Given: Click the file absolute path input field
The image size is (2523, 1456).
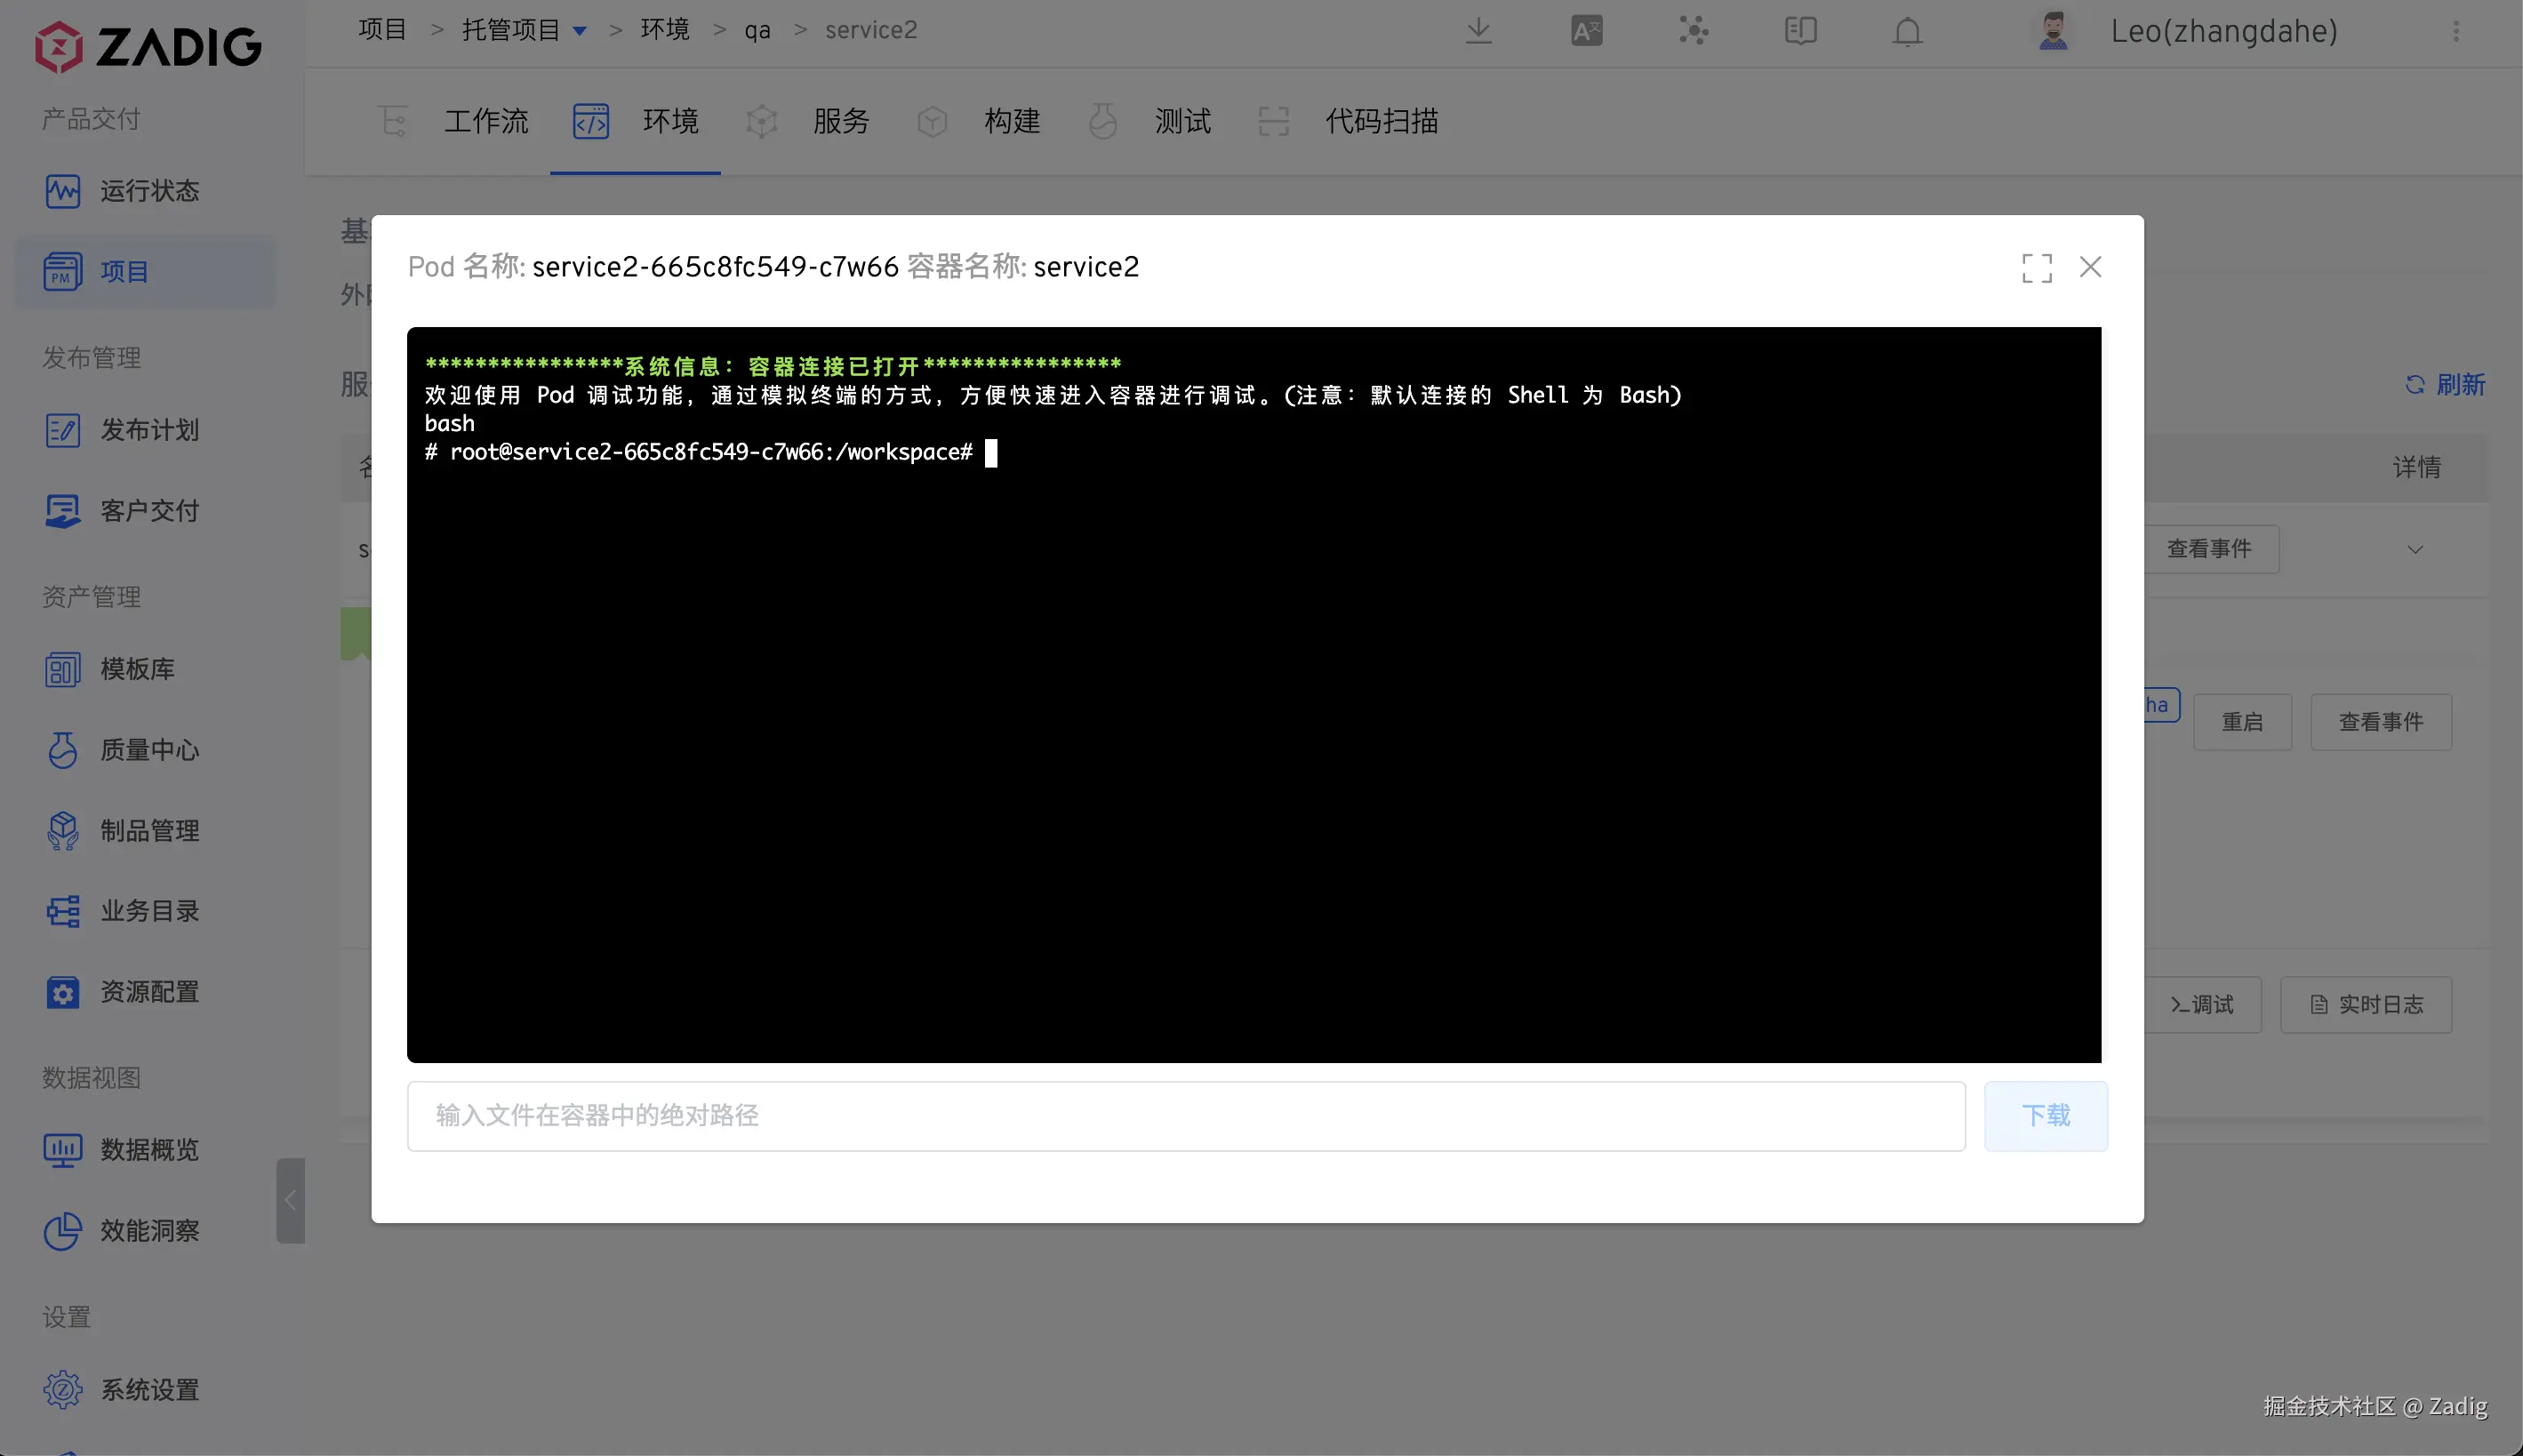Looking at the screenshot, I should click(x=1185, y=1115).
